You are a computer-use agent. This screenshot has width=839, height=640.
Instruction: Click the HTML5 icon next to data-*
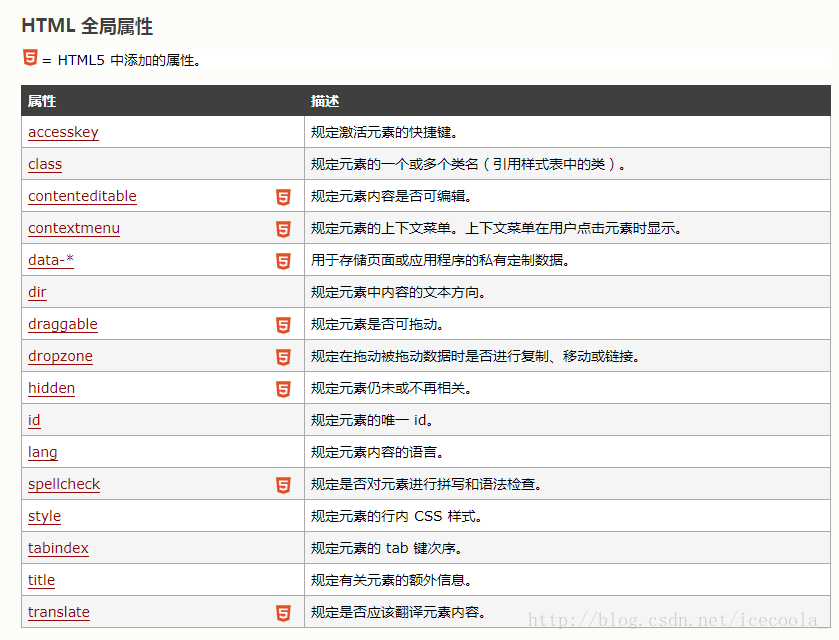click(x=282, y=260)
